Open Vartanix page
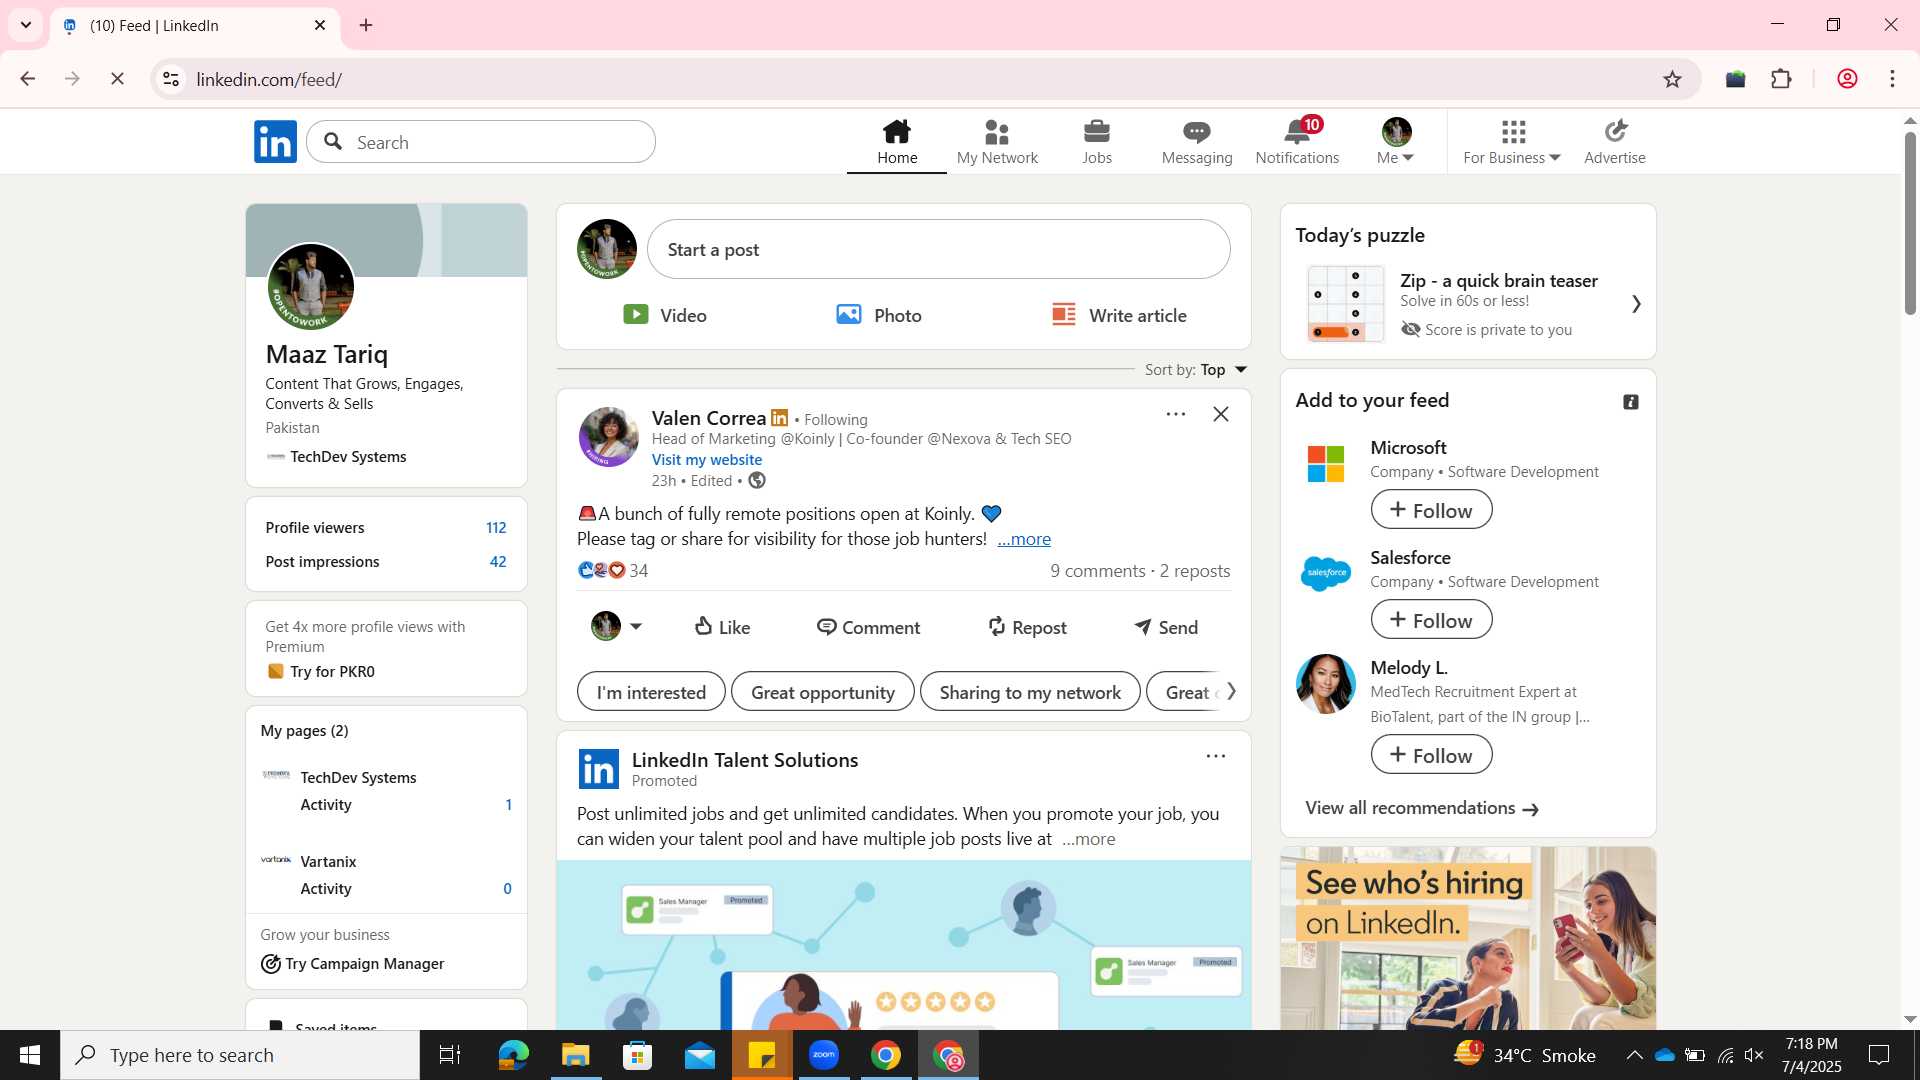 click(328, 862)
